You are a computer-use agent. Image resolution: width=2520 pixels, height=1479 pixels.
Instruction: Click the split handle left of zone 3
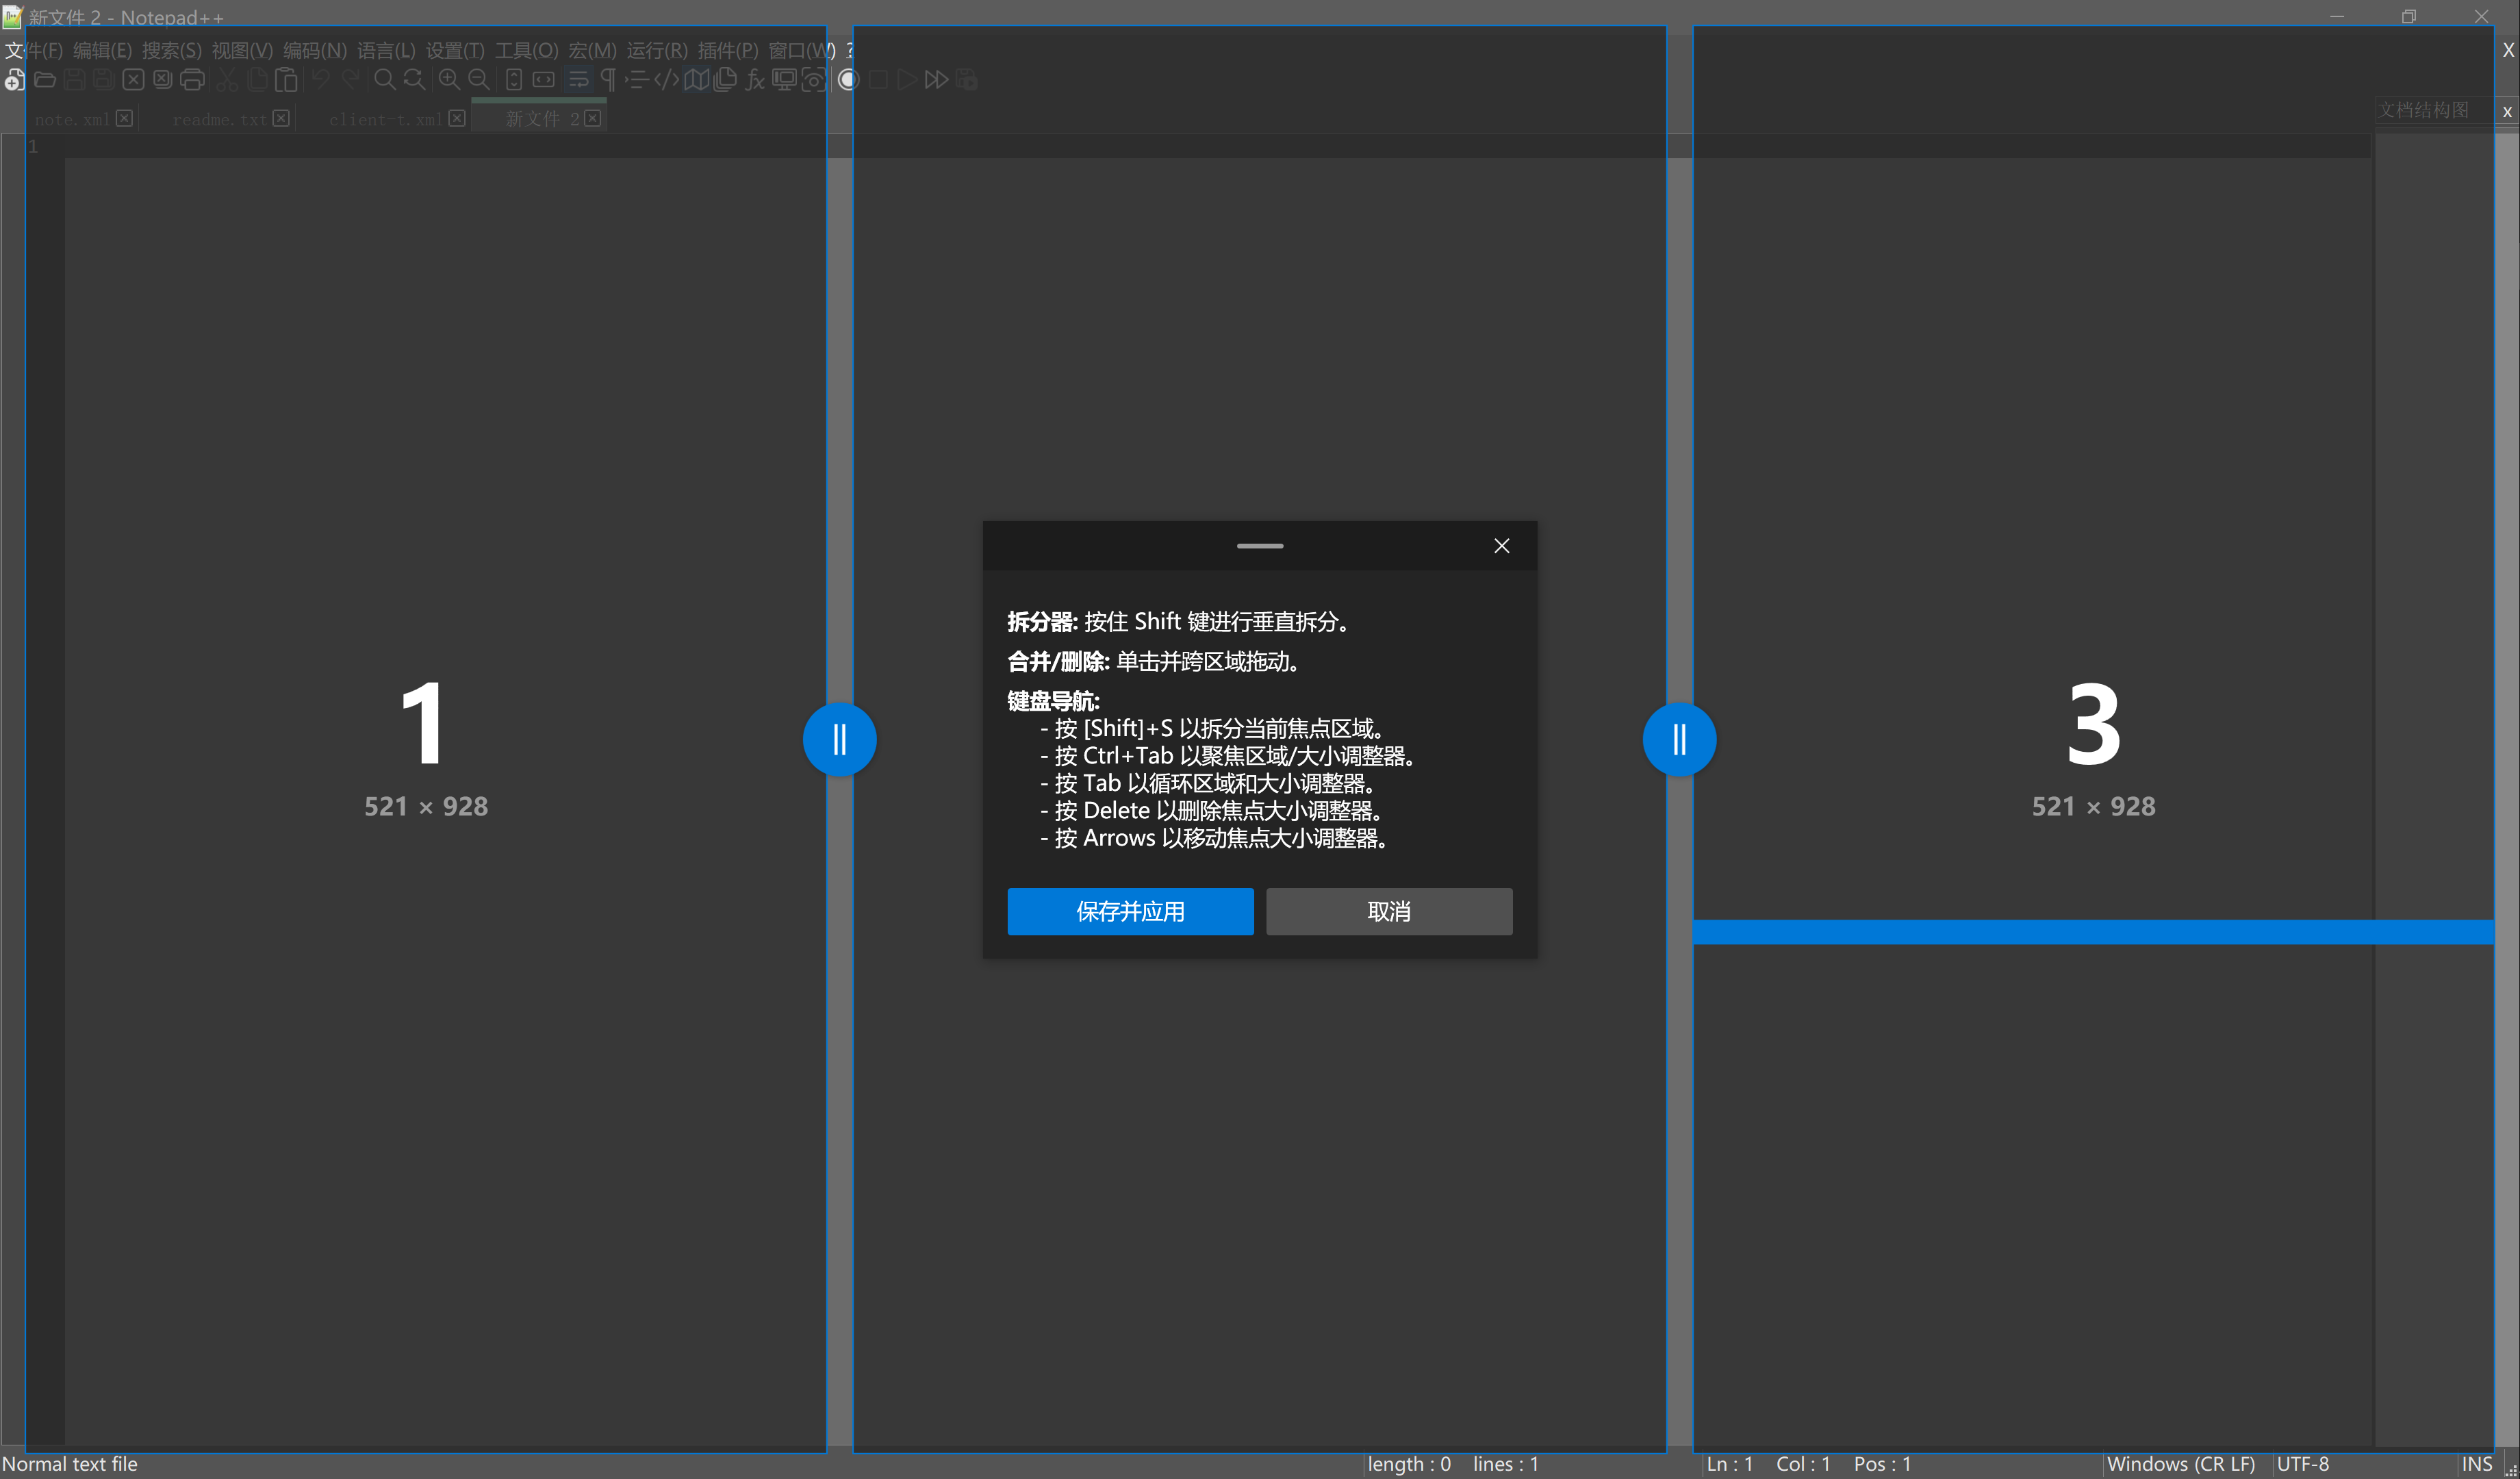[x=1679, y=739]
